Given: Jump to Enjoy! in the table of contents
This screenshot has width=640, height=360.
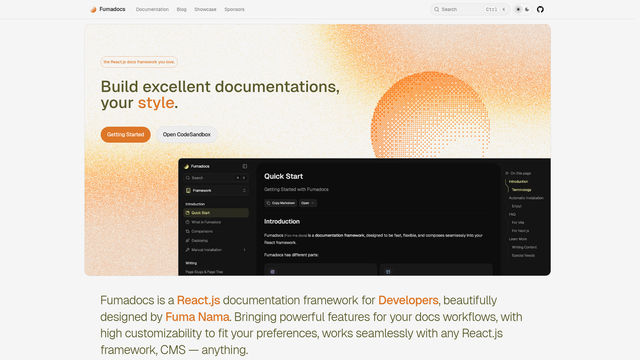Looking at the screenshot, I should pyautogui.click(x=516, y=206).
